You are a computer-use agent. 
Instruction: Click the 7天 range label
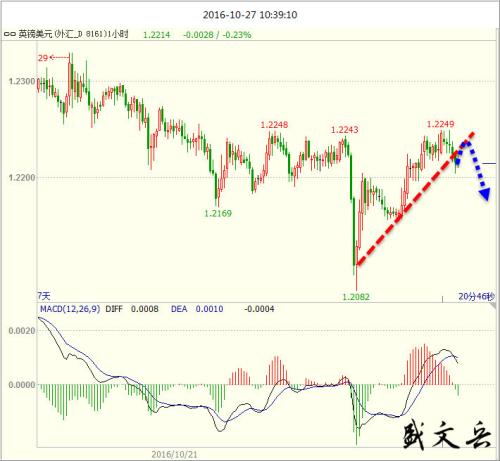44,296
